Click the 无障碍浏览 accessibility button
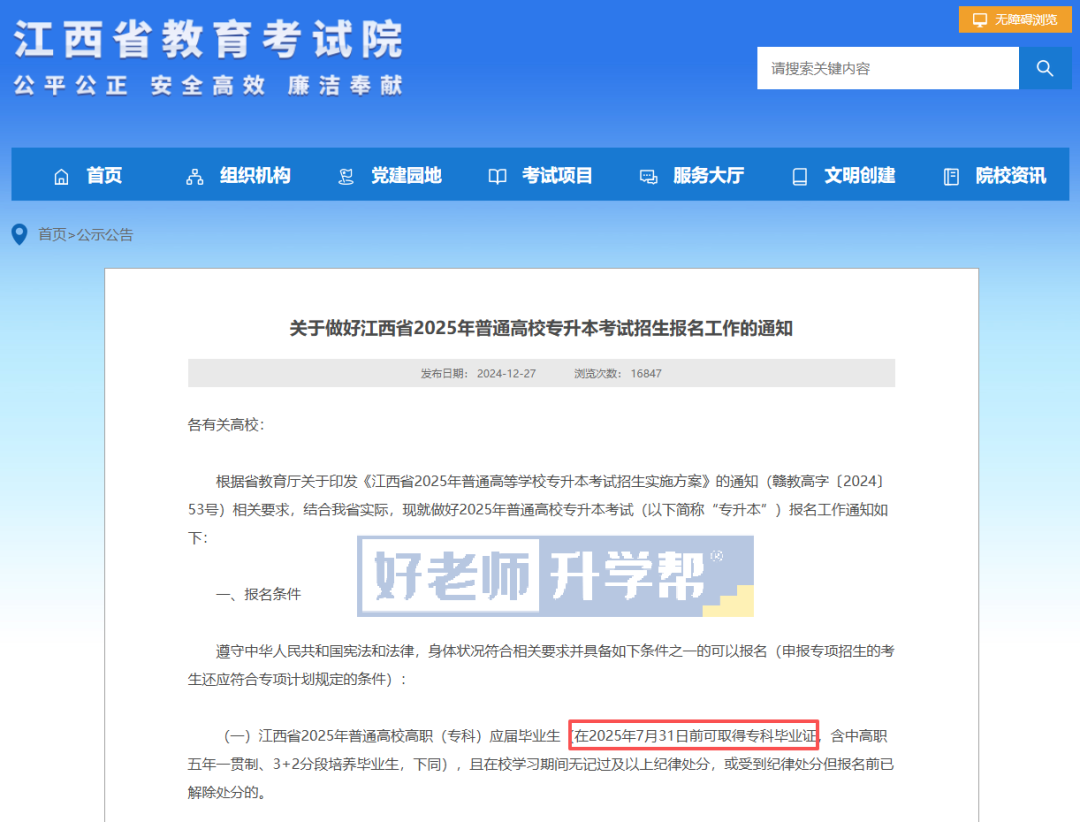 click(1015, 19)
